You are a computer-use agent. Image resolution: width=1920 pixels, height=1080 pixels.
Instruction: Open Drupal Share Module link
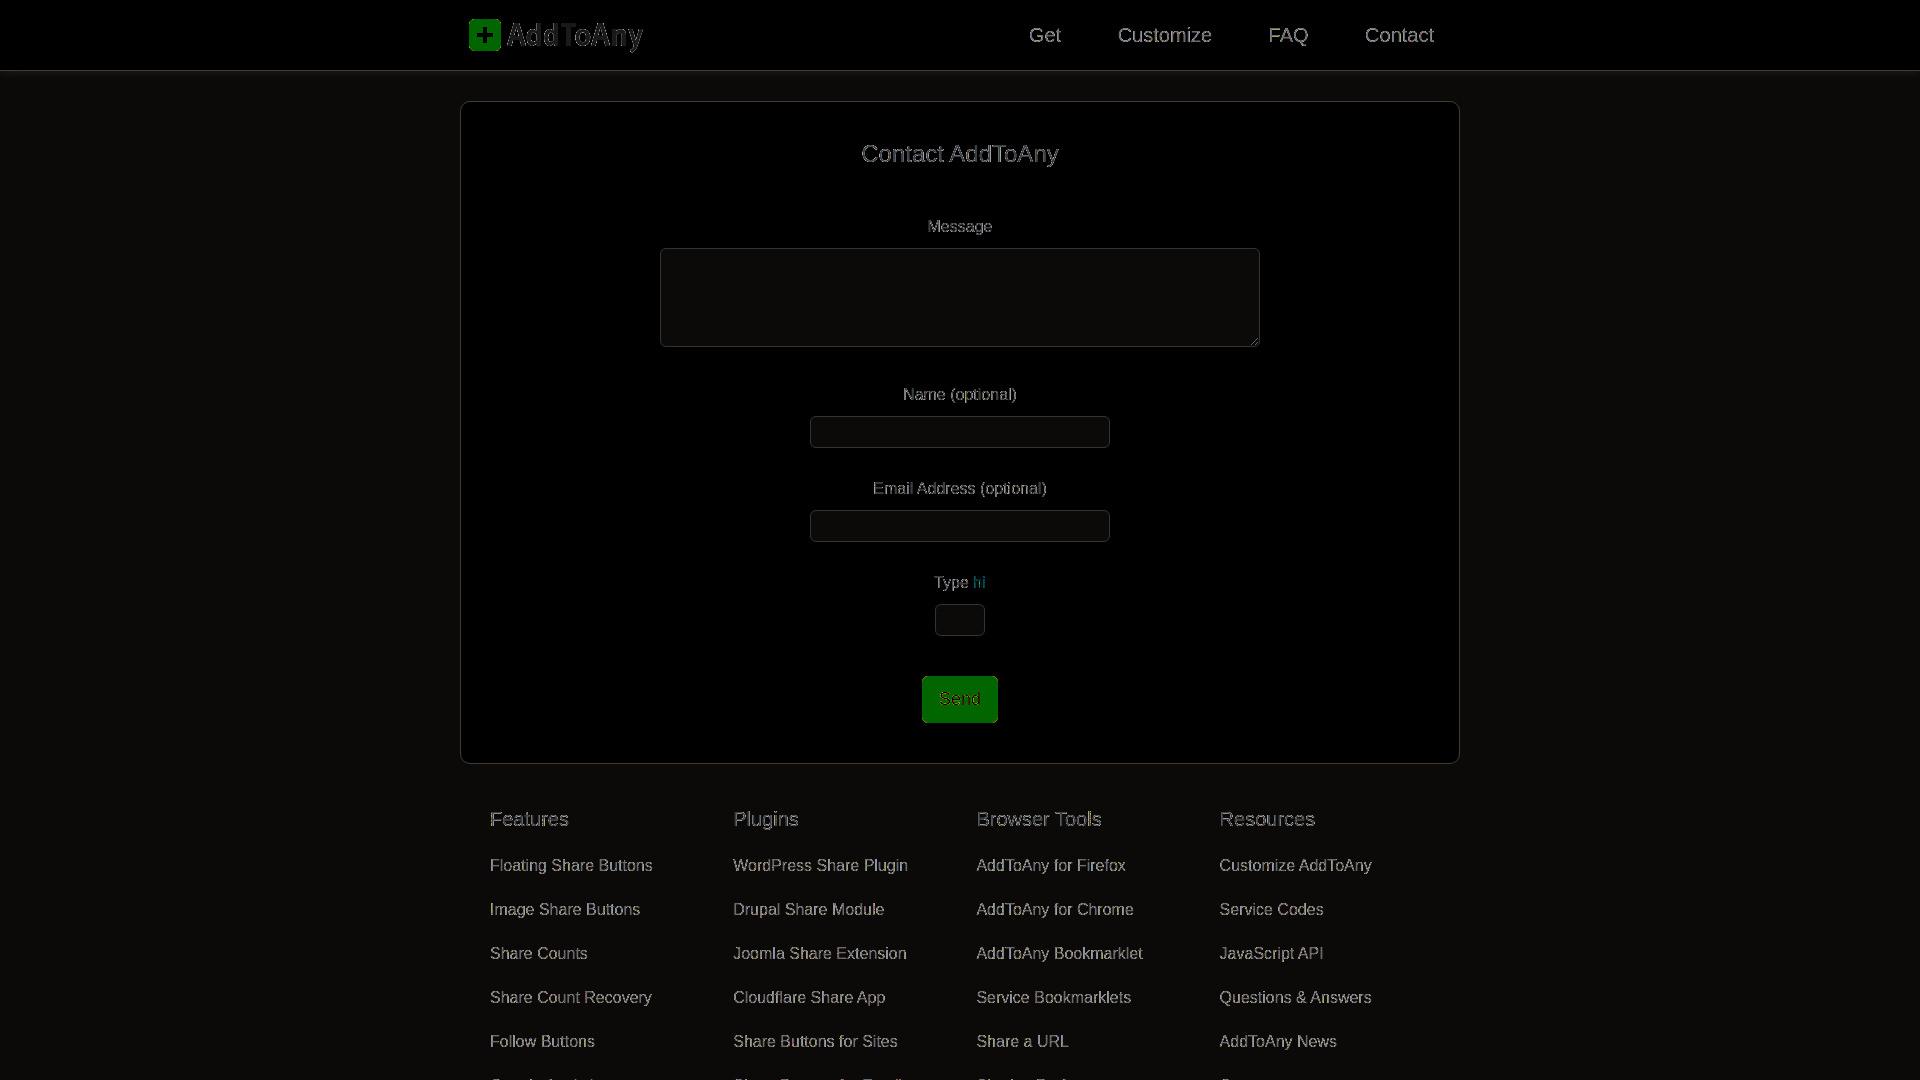pos(809,910)
